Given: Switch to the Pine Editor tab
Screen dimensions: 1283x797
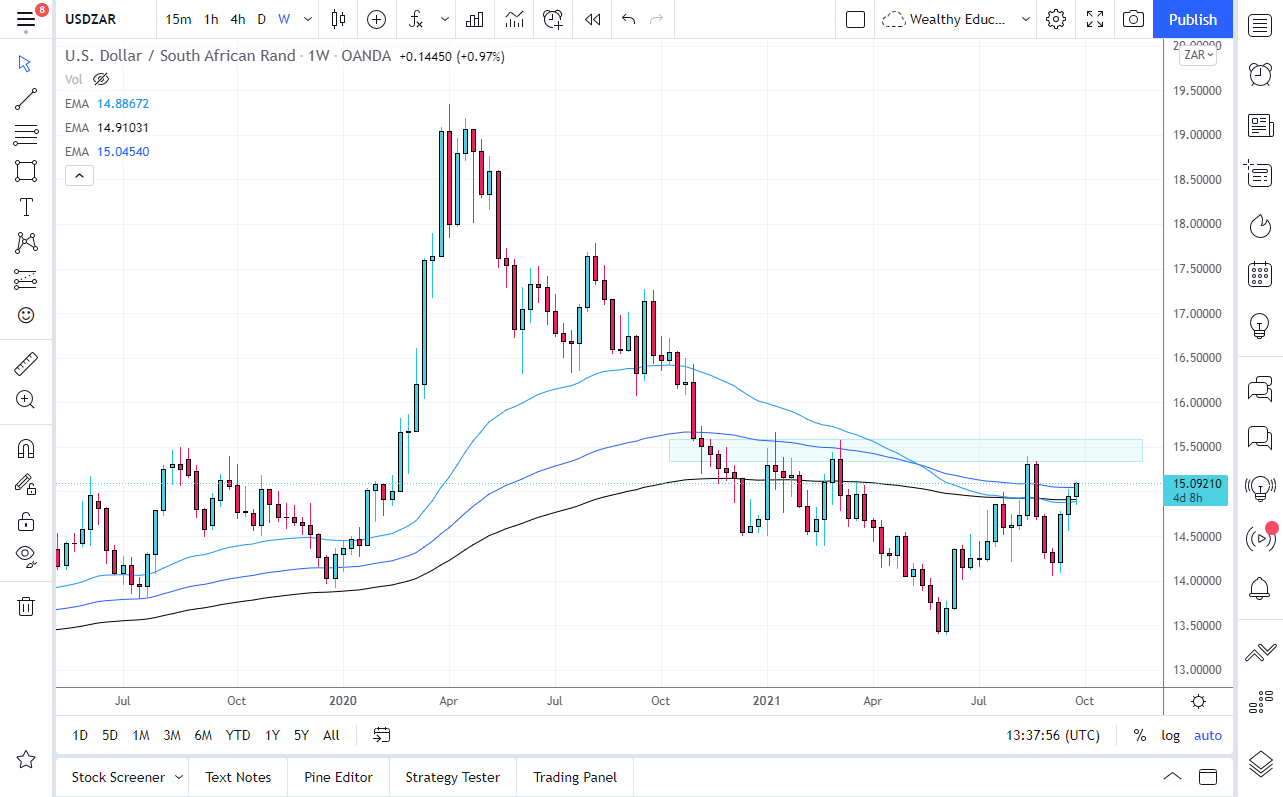Looking at the screenshot, I should click(x=339, y=777).
